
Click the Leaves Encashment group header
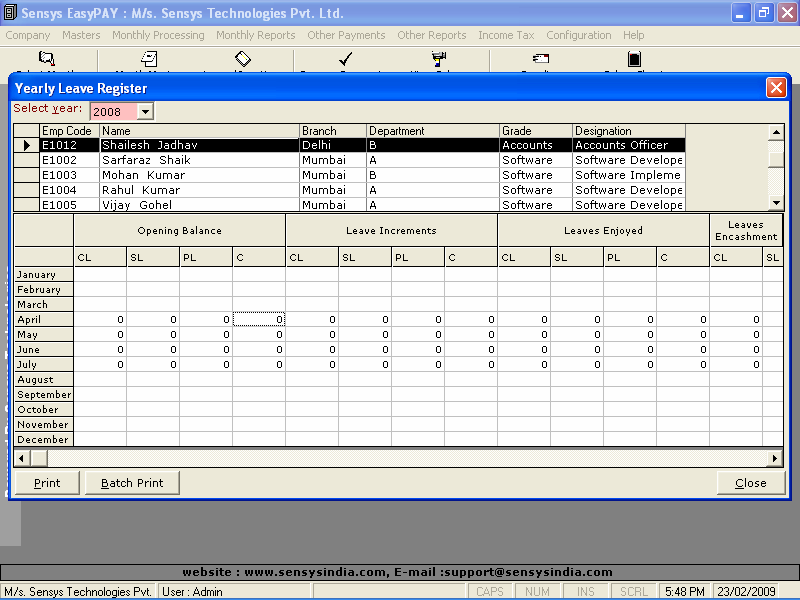click(x=746, y=231)
